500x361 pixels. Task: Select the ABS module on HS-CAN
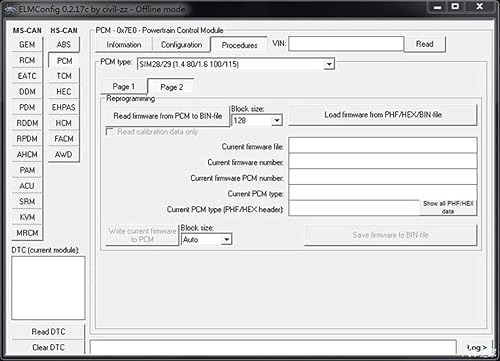coord(64,45)
